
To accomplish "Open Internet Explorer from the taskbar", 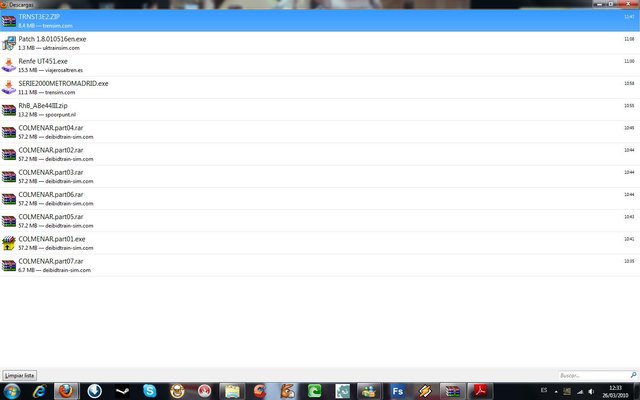I will point(40,391).
